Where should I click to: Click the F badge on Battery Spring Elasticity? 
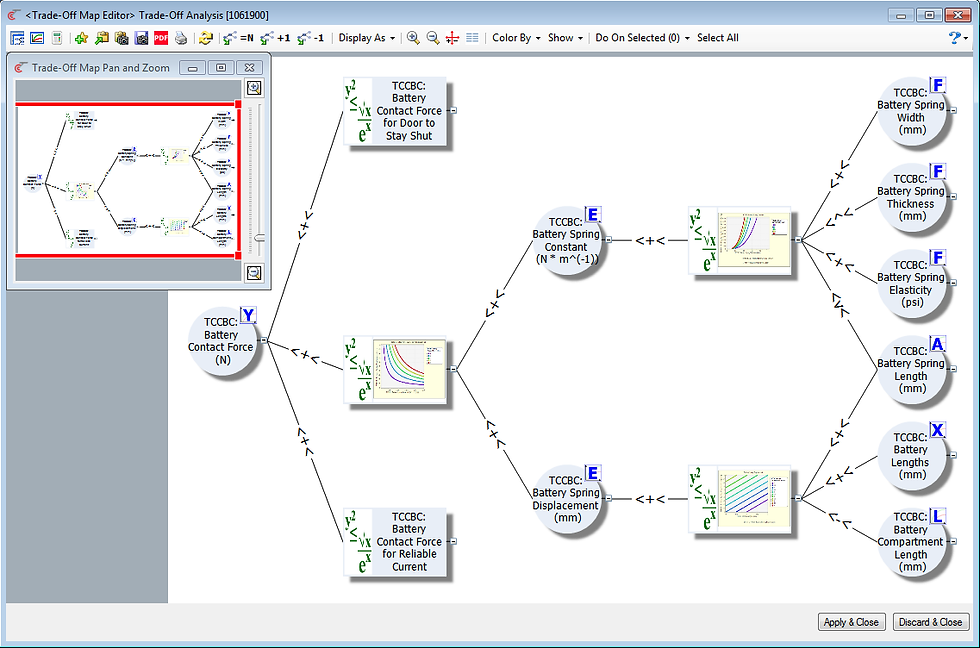pyautogui.click(x=938, y=257)
